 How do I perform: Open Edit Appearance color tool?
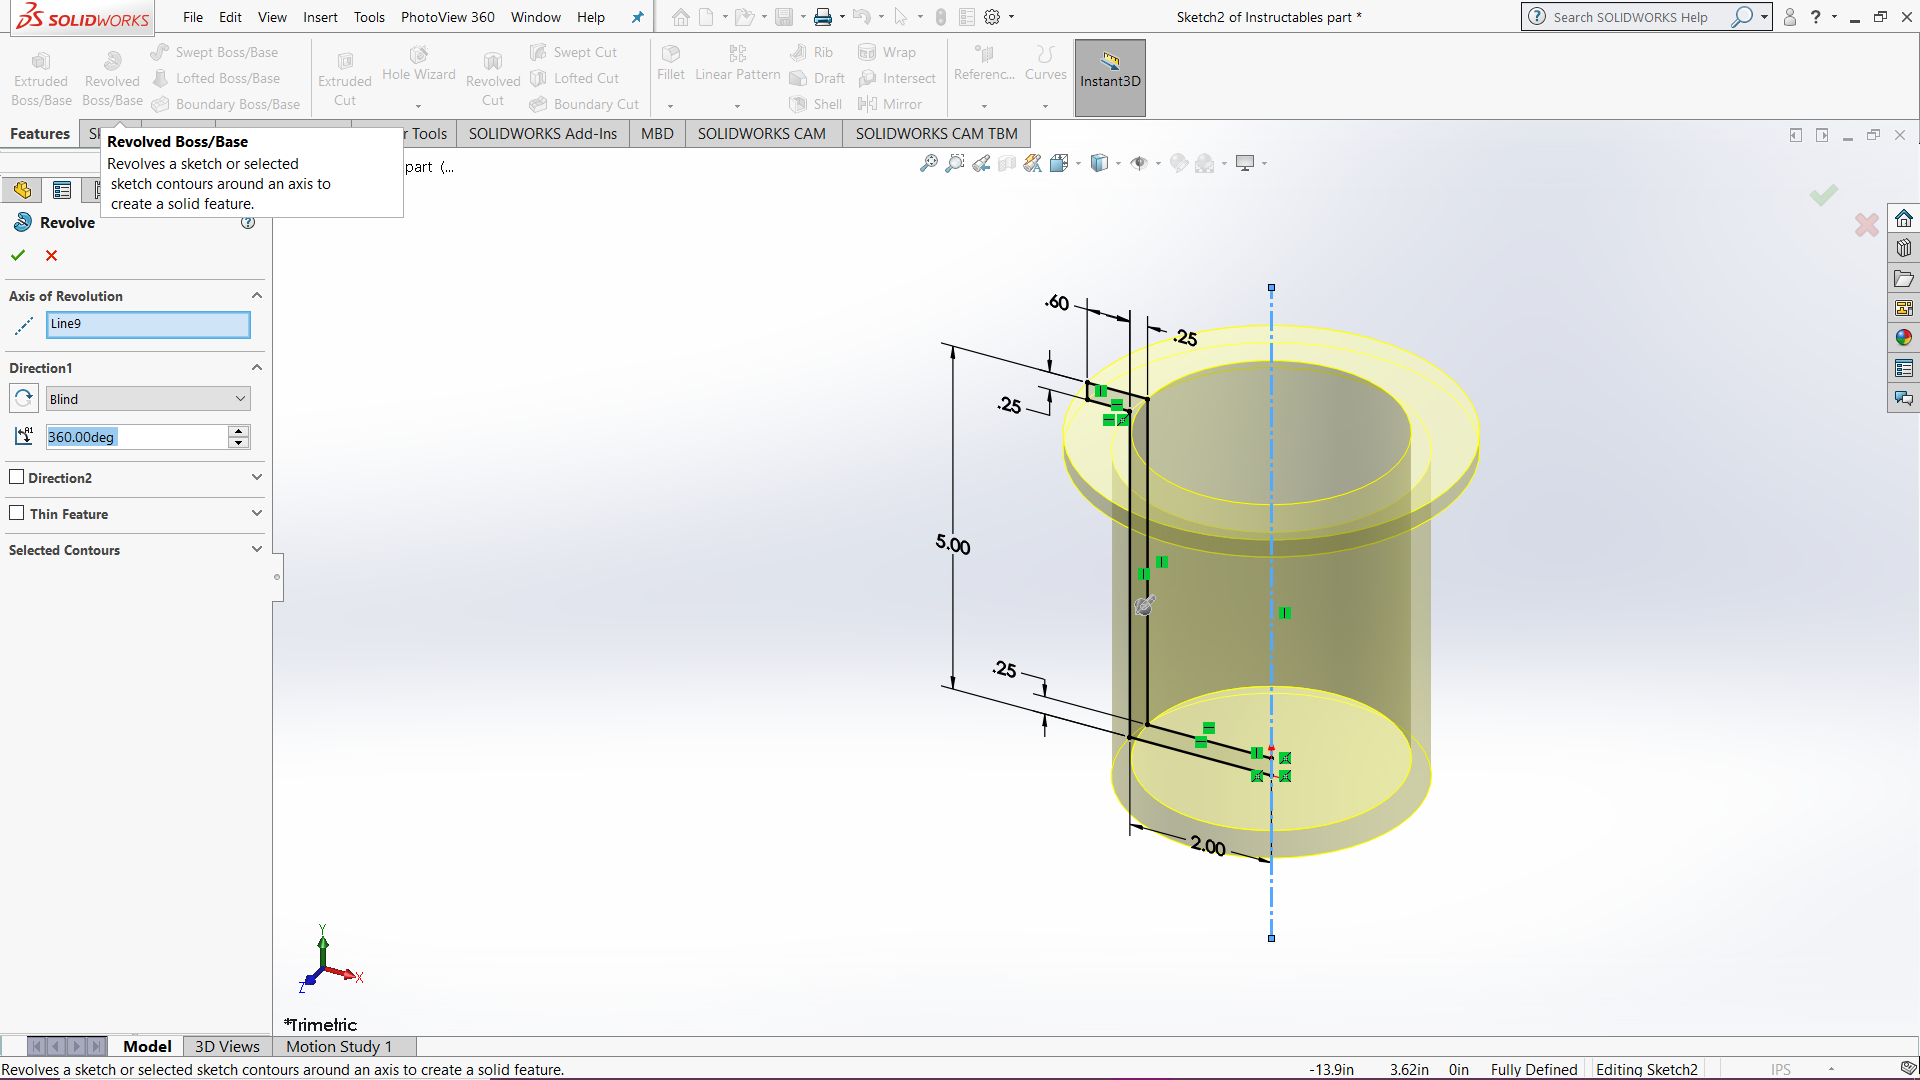[x=1178, y=163]
